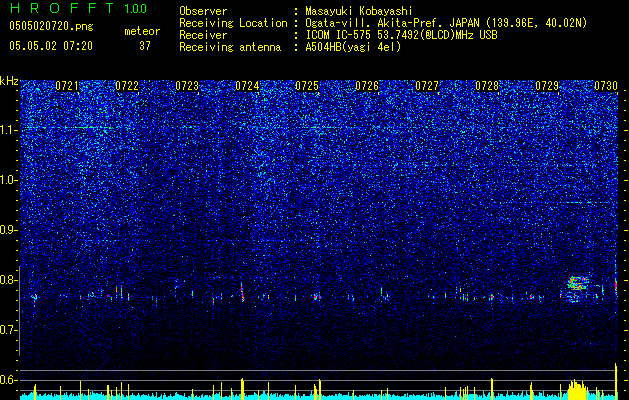Click the 0724 time marker
Screen dimensions: 629x400
click(247, 86)
